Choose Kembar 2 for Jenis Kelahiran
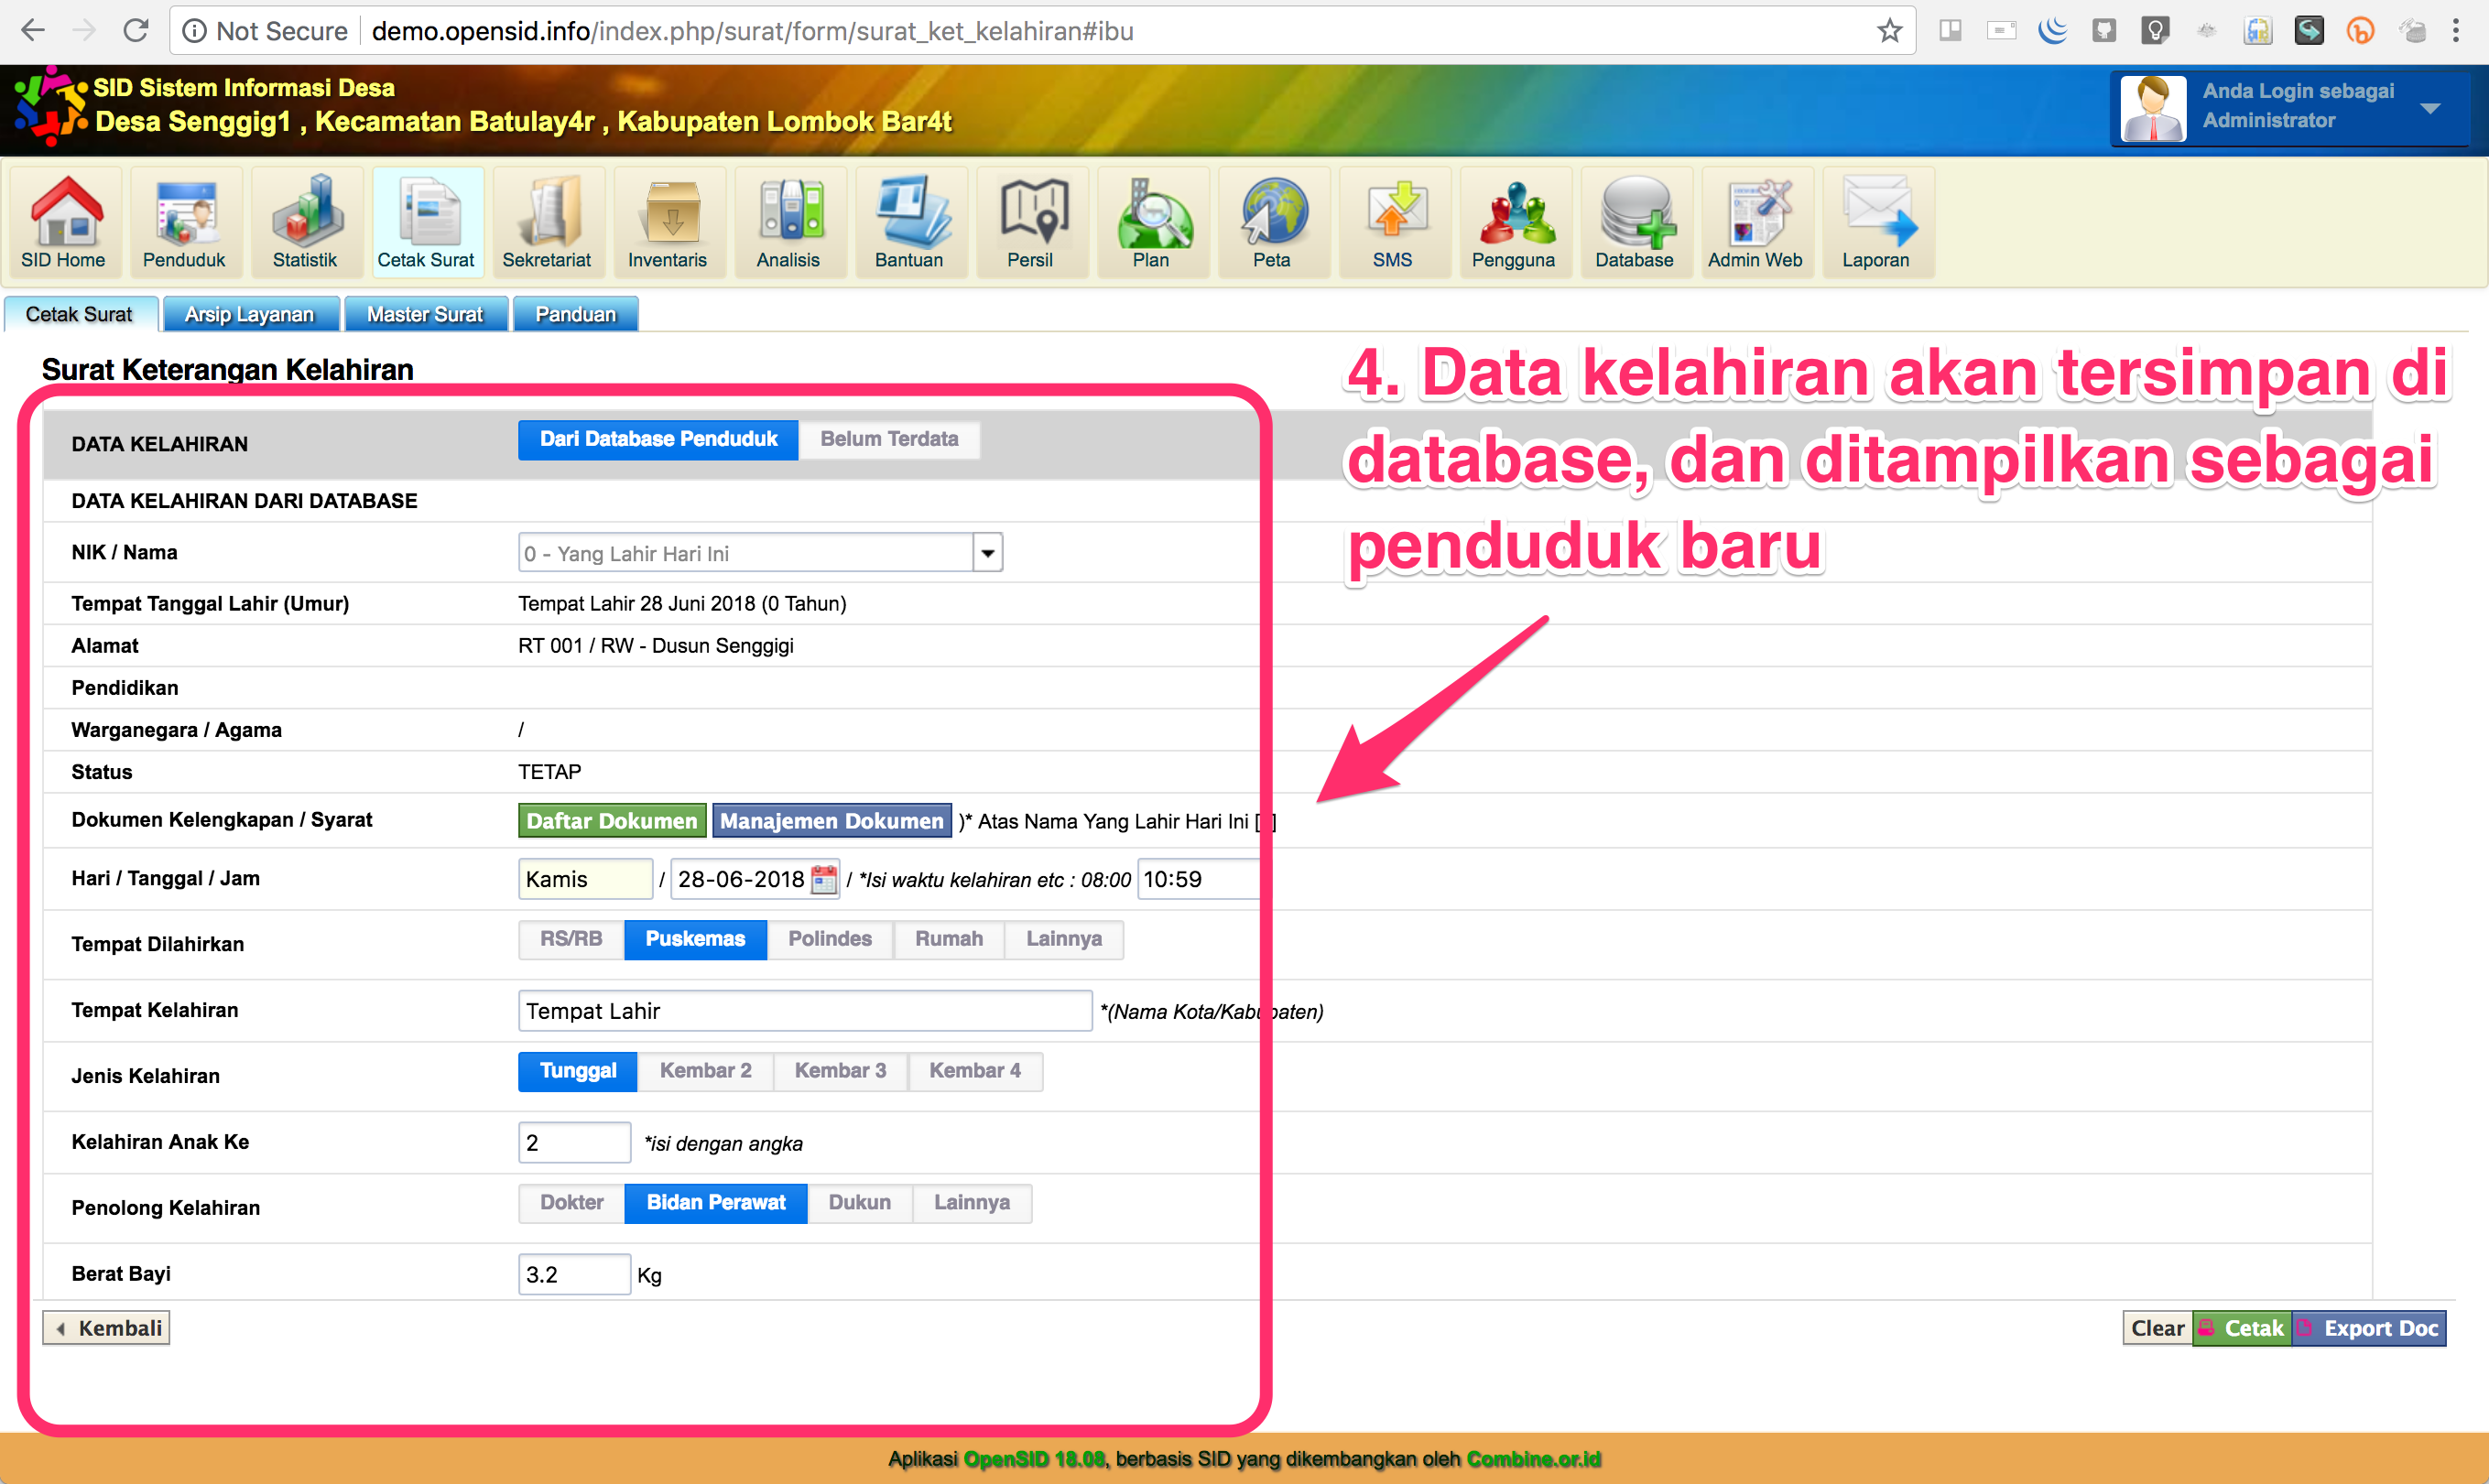 tap(705, 1070)
